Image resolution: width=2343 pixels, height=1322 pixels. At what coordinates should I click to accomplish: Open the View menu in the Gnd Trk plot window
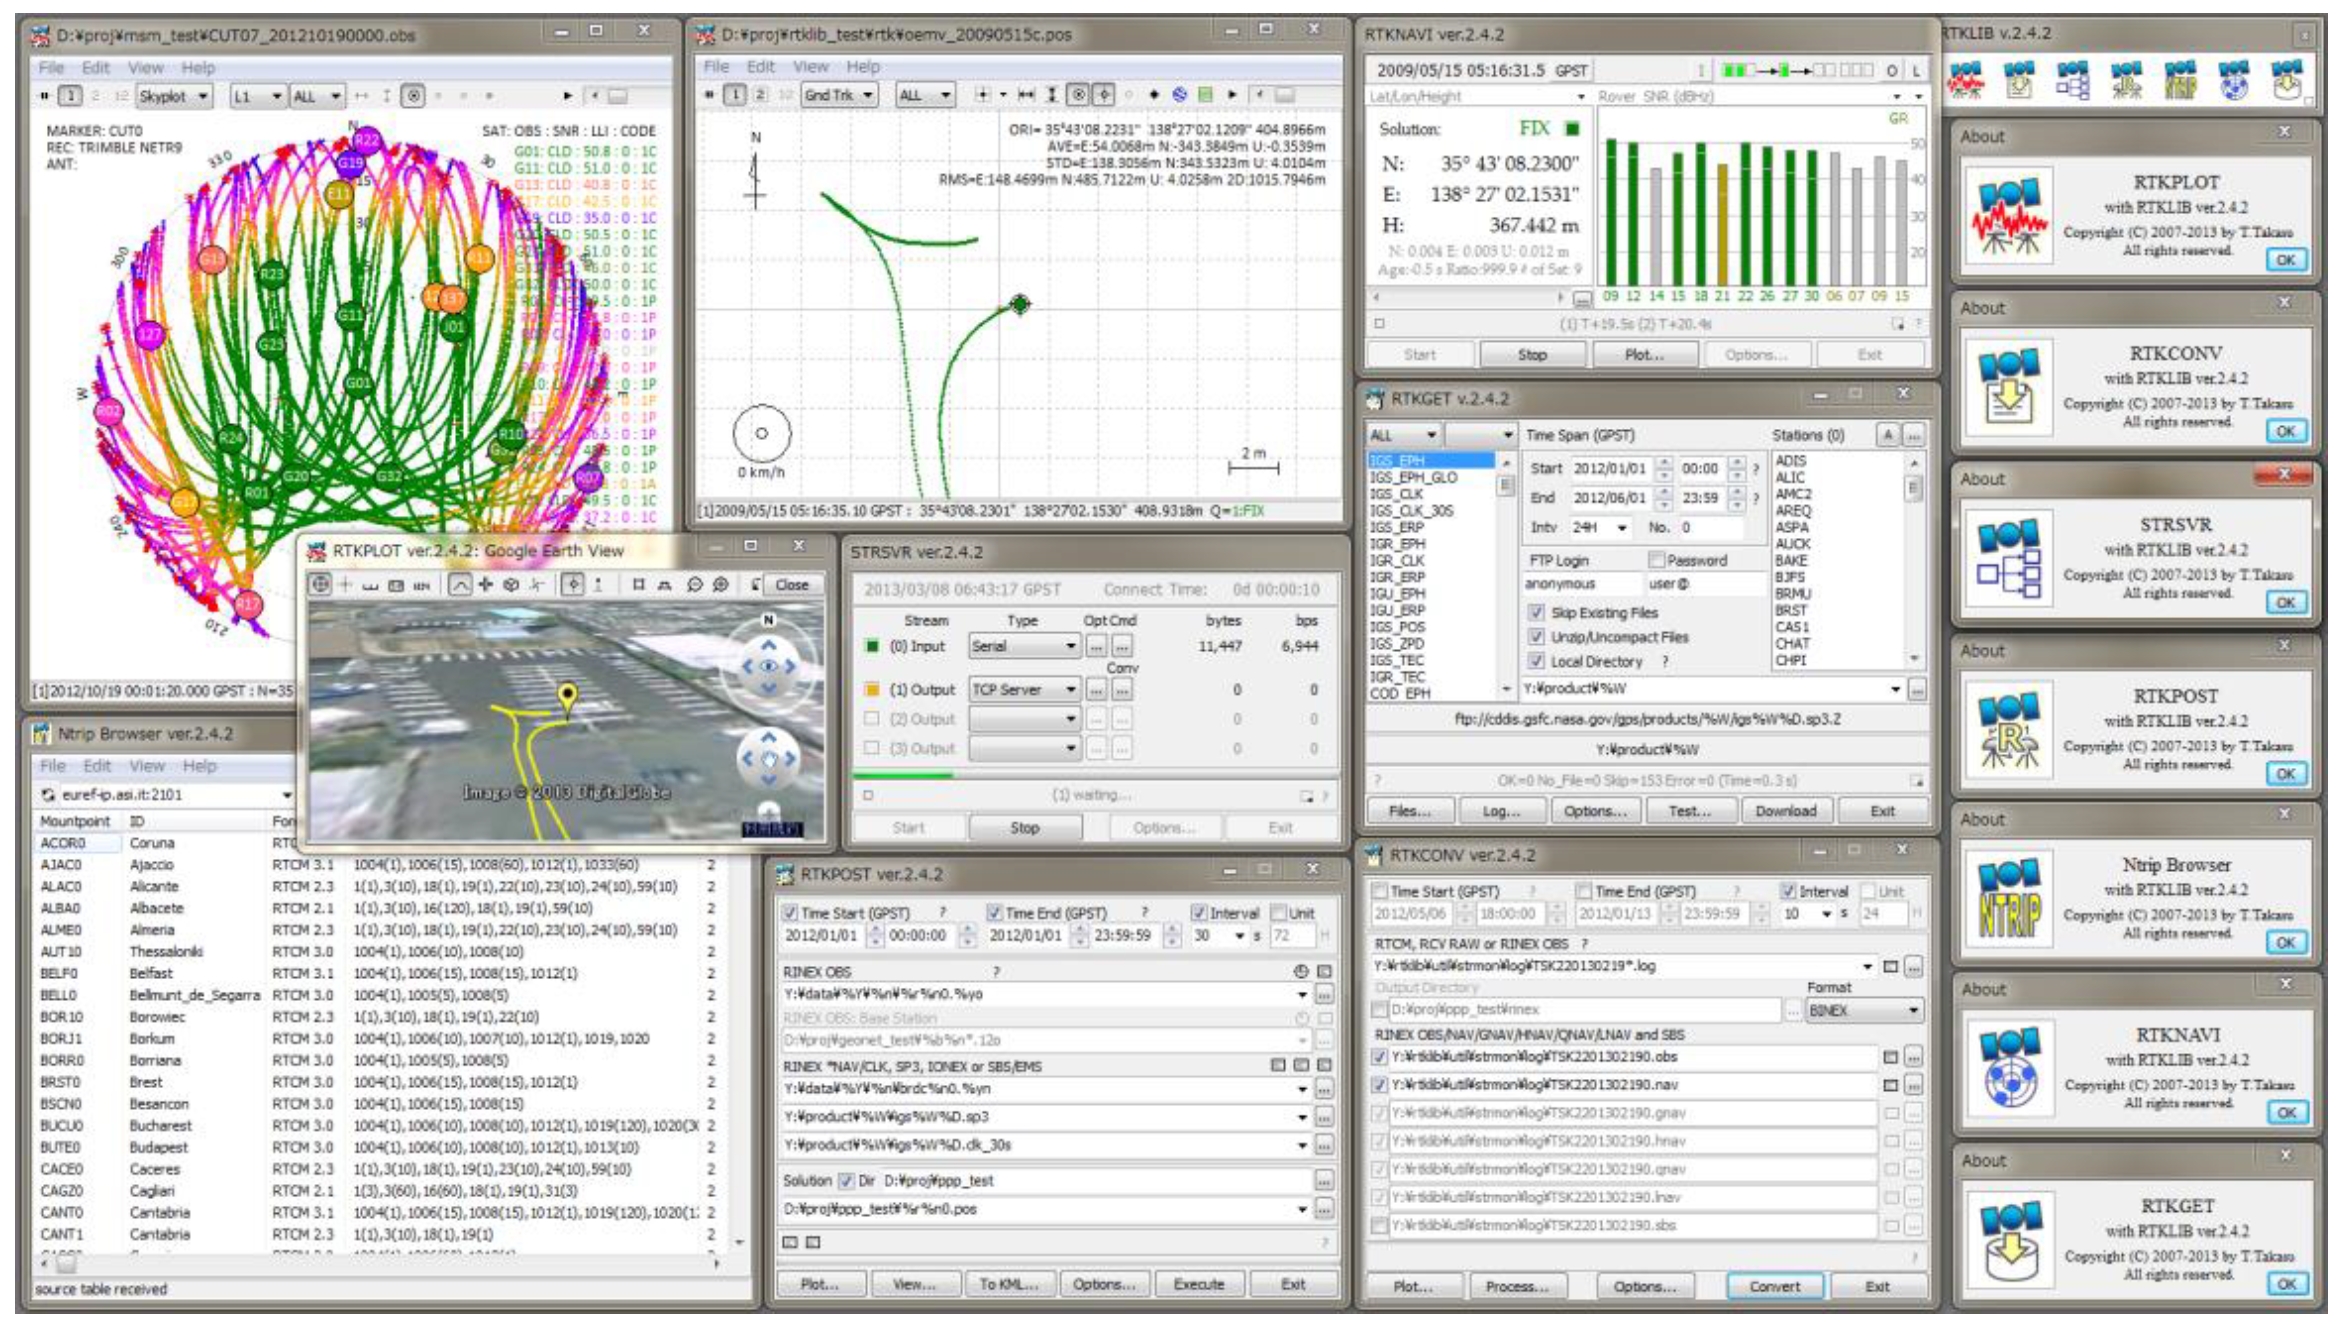810,67
